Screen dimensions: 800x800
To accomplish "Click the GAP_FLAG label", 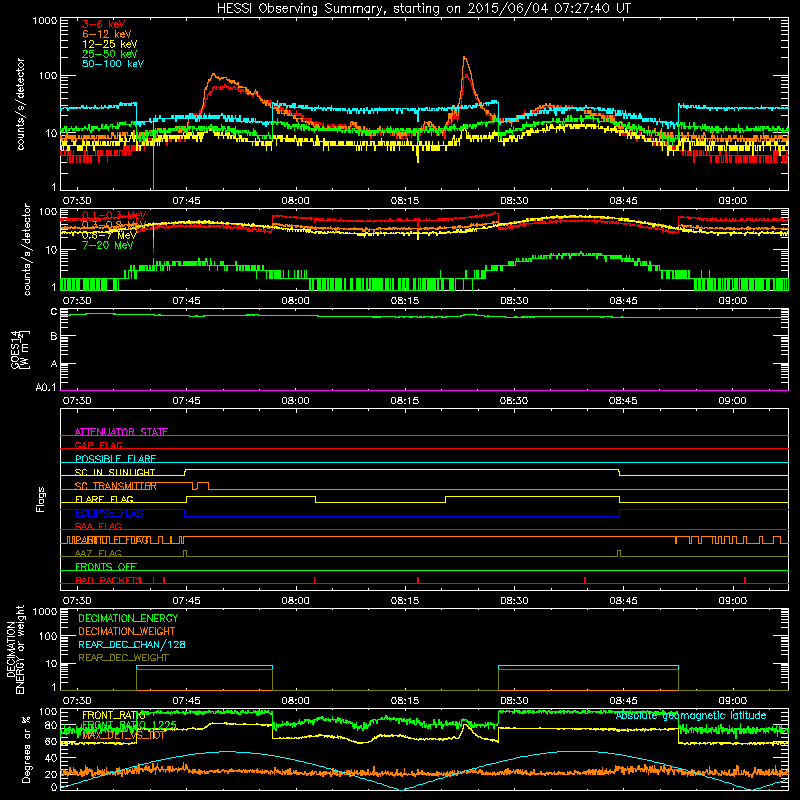I will 98,445.
